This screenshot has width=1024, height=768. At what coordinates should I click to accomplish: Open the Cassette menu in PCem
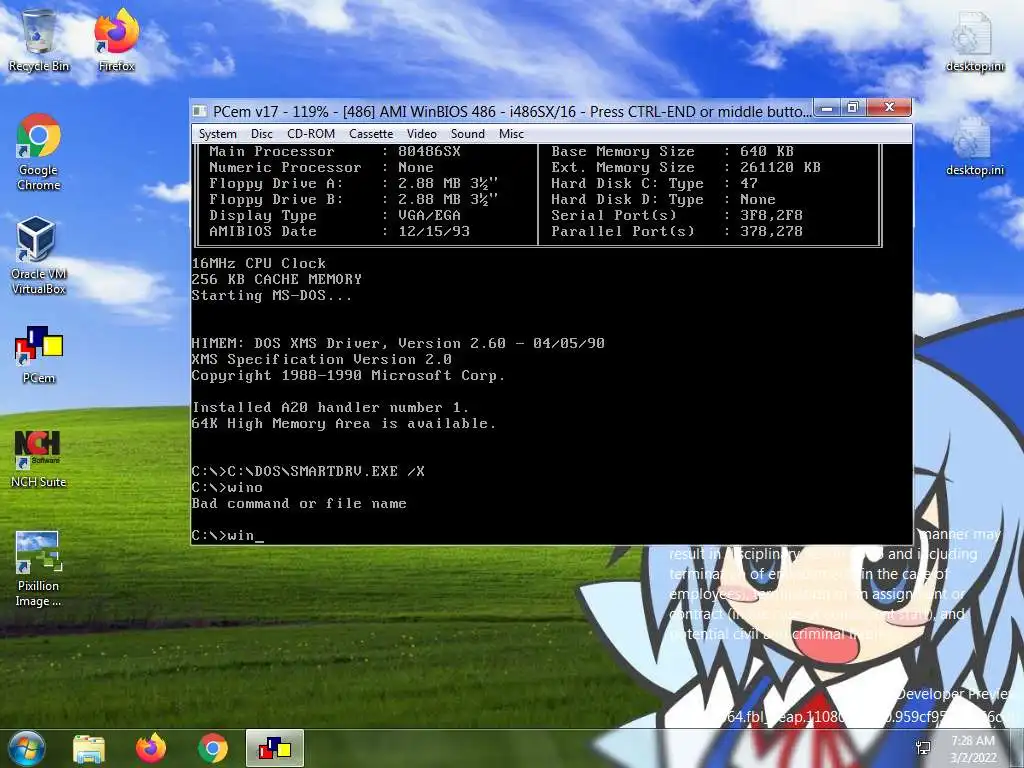pyautogui.click(x=371, y=134)
